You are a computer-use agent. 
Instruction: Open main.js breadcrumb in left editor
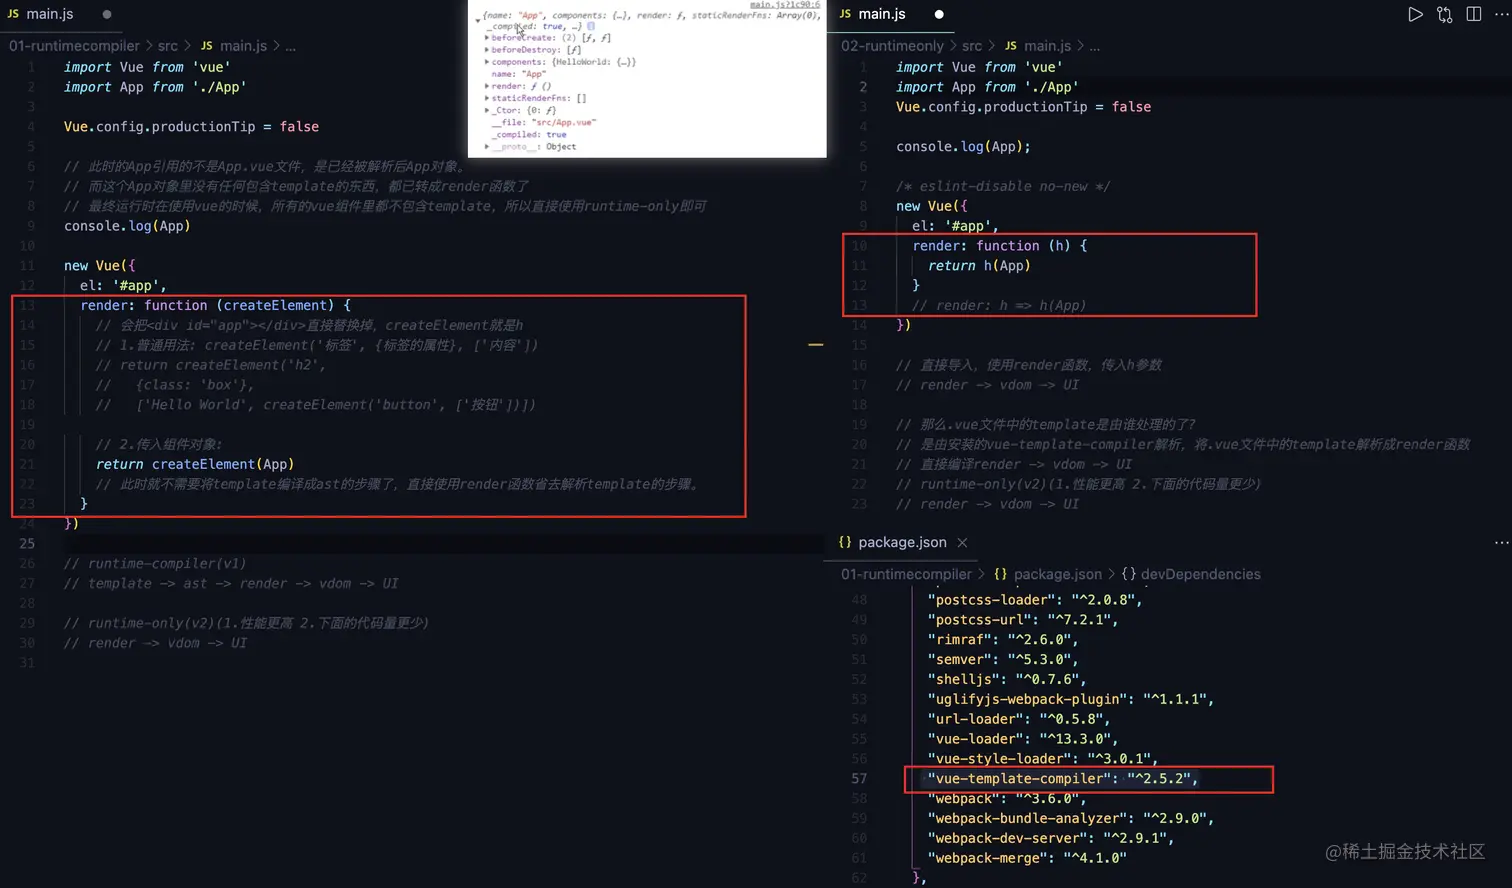(x=243, y=46)
